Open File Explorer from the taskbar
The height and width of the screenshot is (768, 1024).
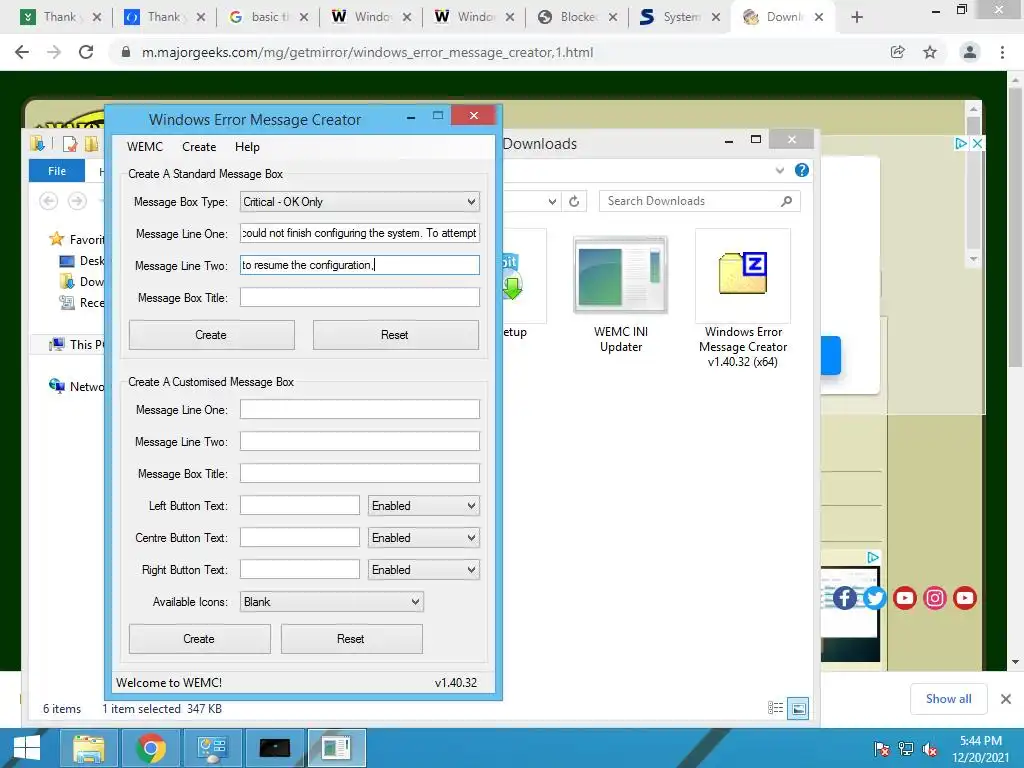89,748
